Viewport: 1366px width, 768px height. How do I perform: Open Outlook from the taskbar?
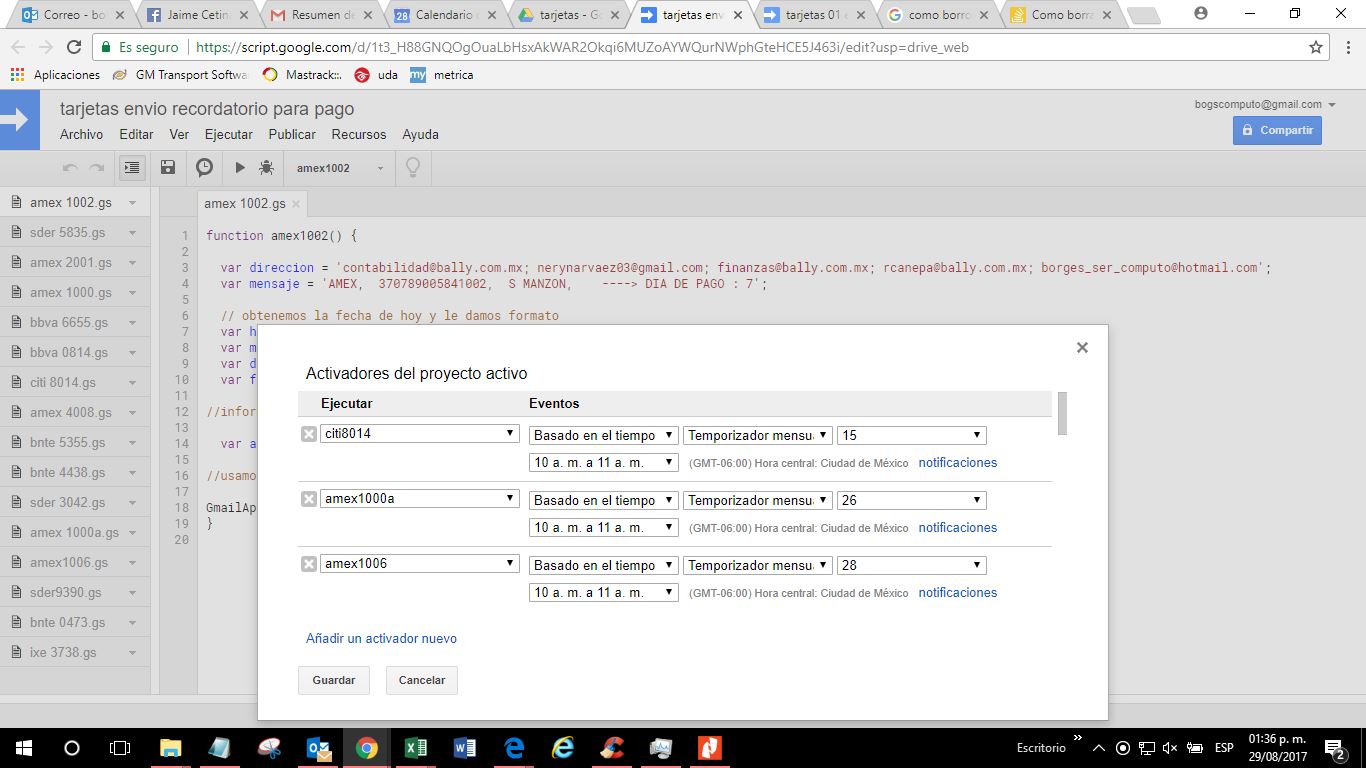tap(318, 747)
